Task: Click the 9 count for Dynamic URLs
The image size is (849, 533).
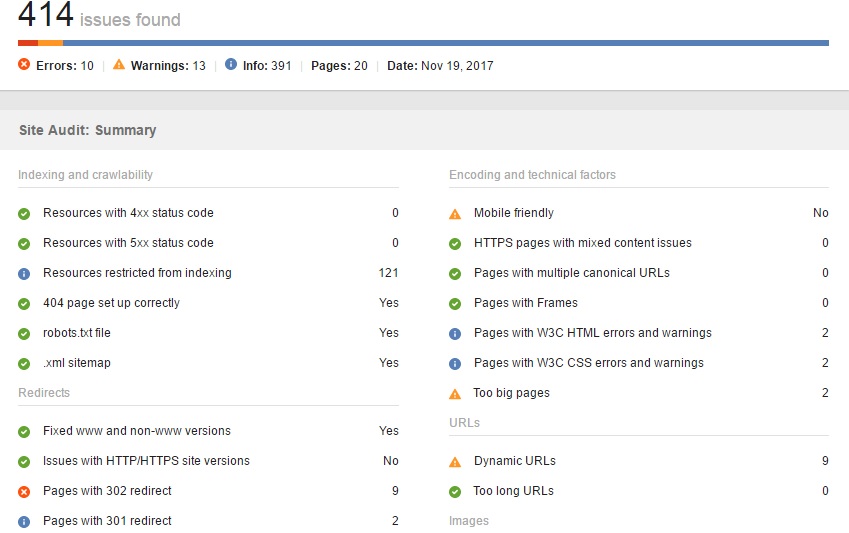Action: tap(825, 460)
